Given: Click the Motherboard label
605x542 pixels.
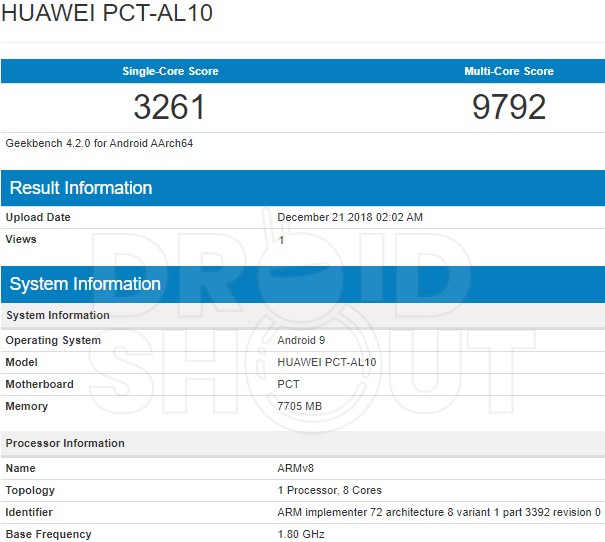Looking at the screenshot, I should (39, 384).
